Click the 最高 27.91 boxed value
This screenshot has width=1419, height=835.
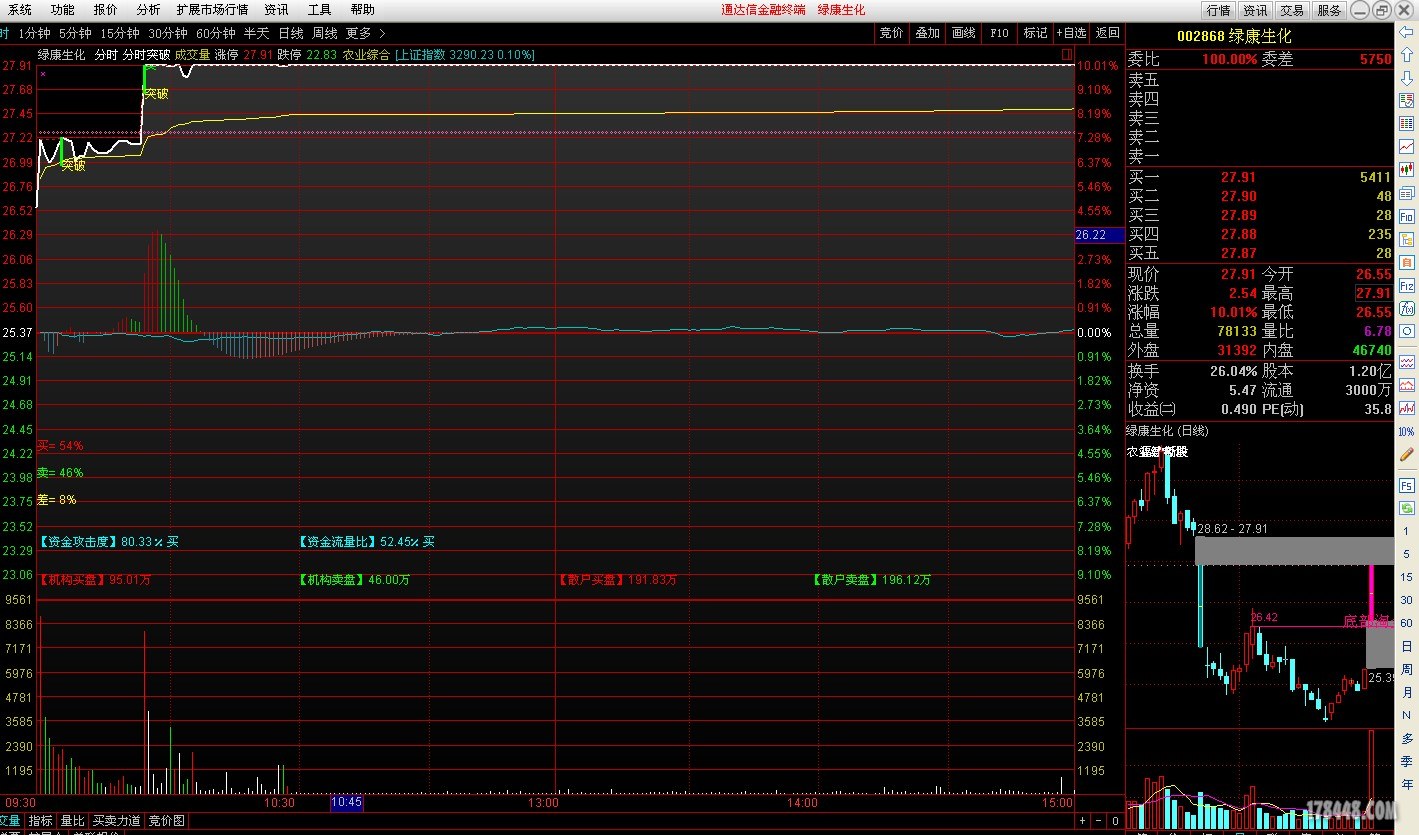click(x=1373, y=293)
